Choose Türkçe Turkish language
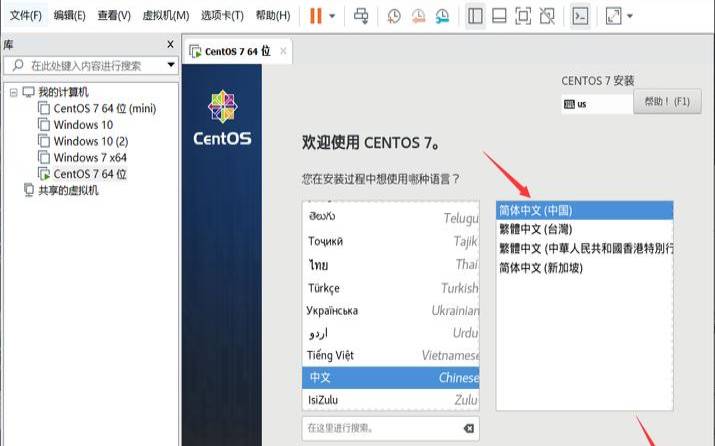The image size is (715, 446). coord(390,288)
